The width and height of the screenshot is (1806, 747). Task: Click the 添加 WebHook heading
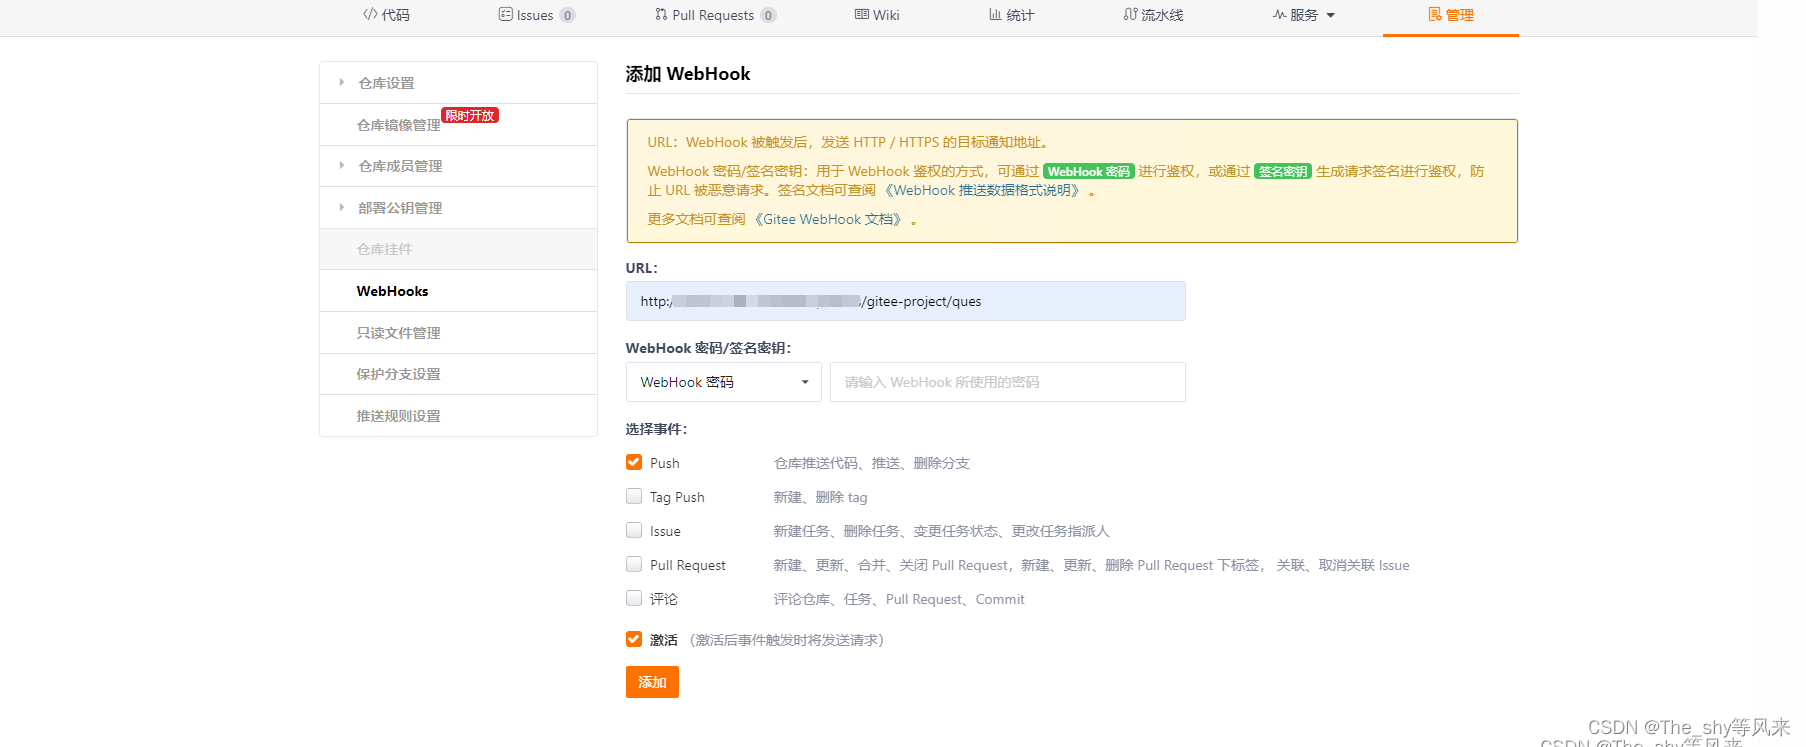[x=688, y=74]
